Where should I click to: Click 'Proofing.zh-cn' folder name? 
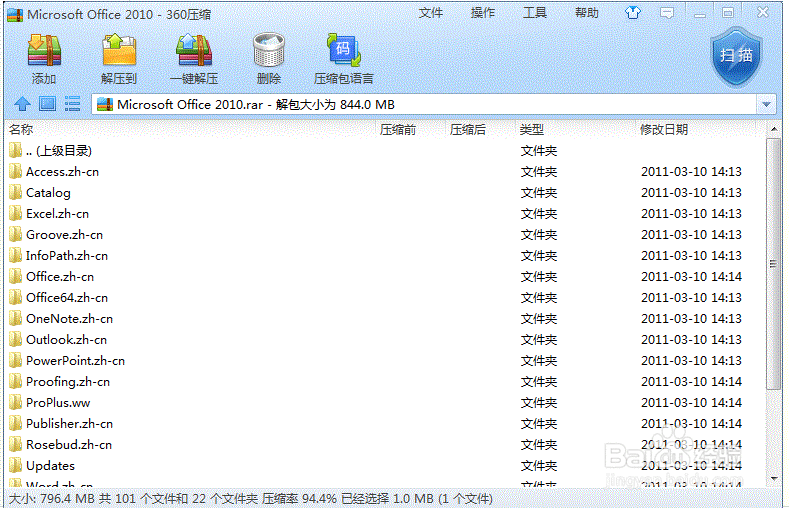(68, 382)
